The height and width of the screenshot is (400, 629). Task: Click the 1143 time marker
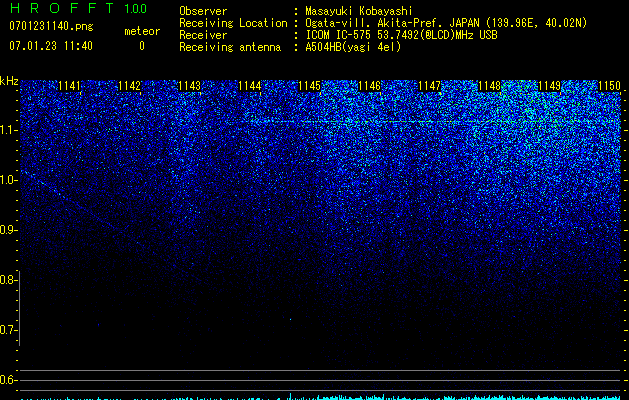pyautogui.click(x=189, y=86)
